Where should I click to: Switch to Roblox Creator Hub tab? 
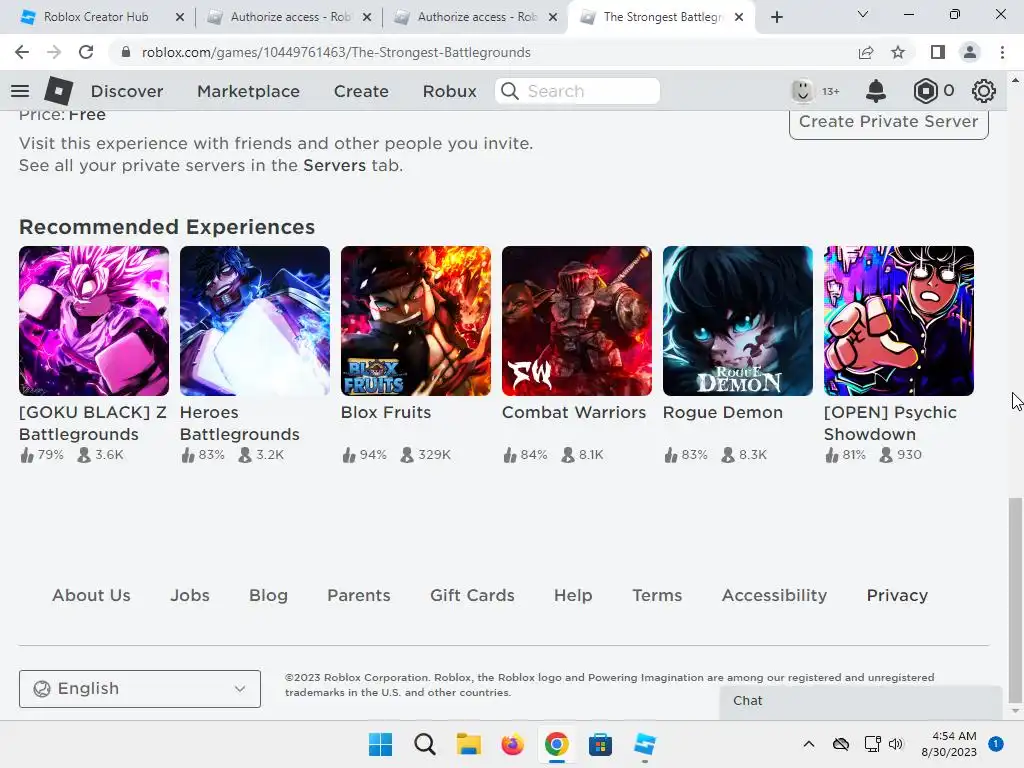pyautogui.click(x=96, y=17)
